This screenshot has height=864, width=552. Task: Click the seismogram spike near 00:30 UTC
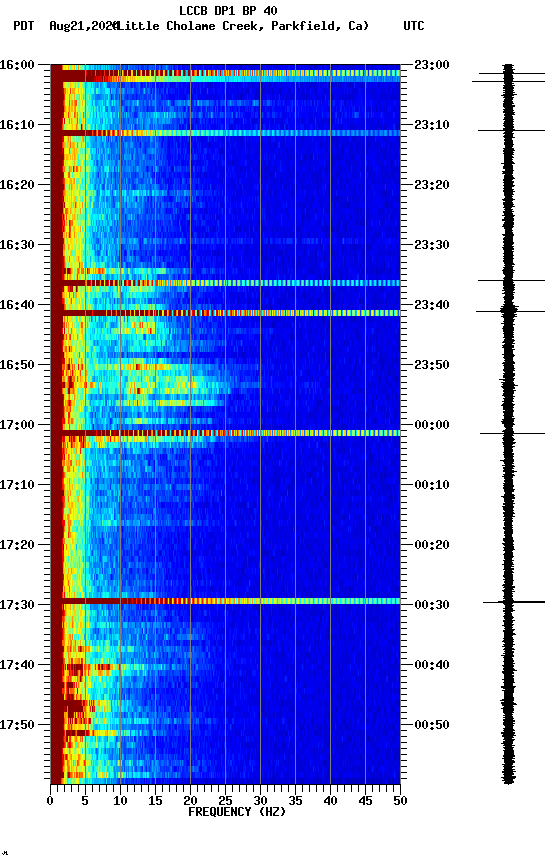(x=514, y=602)
